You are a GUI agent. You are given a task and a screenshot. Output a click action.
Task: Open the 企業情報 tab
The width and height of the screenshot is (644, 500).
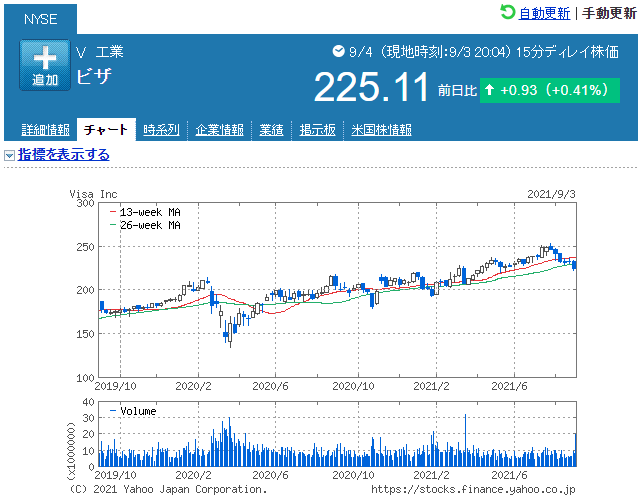219,130
